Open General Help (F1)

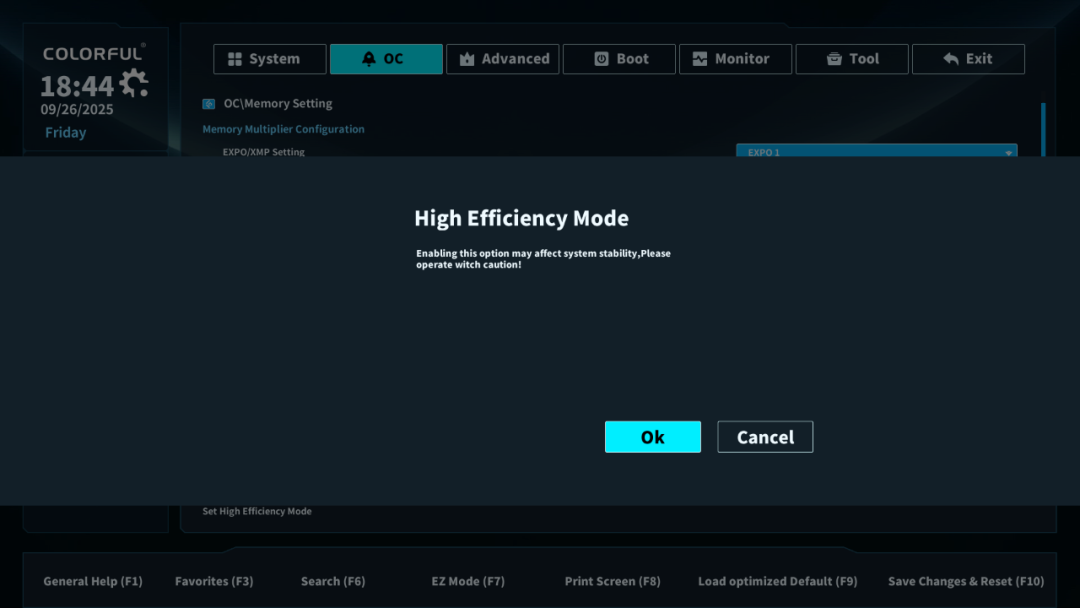click(93, 581)
